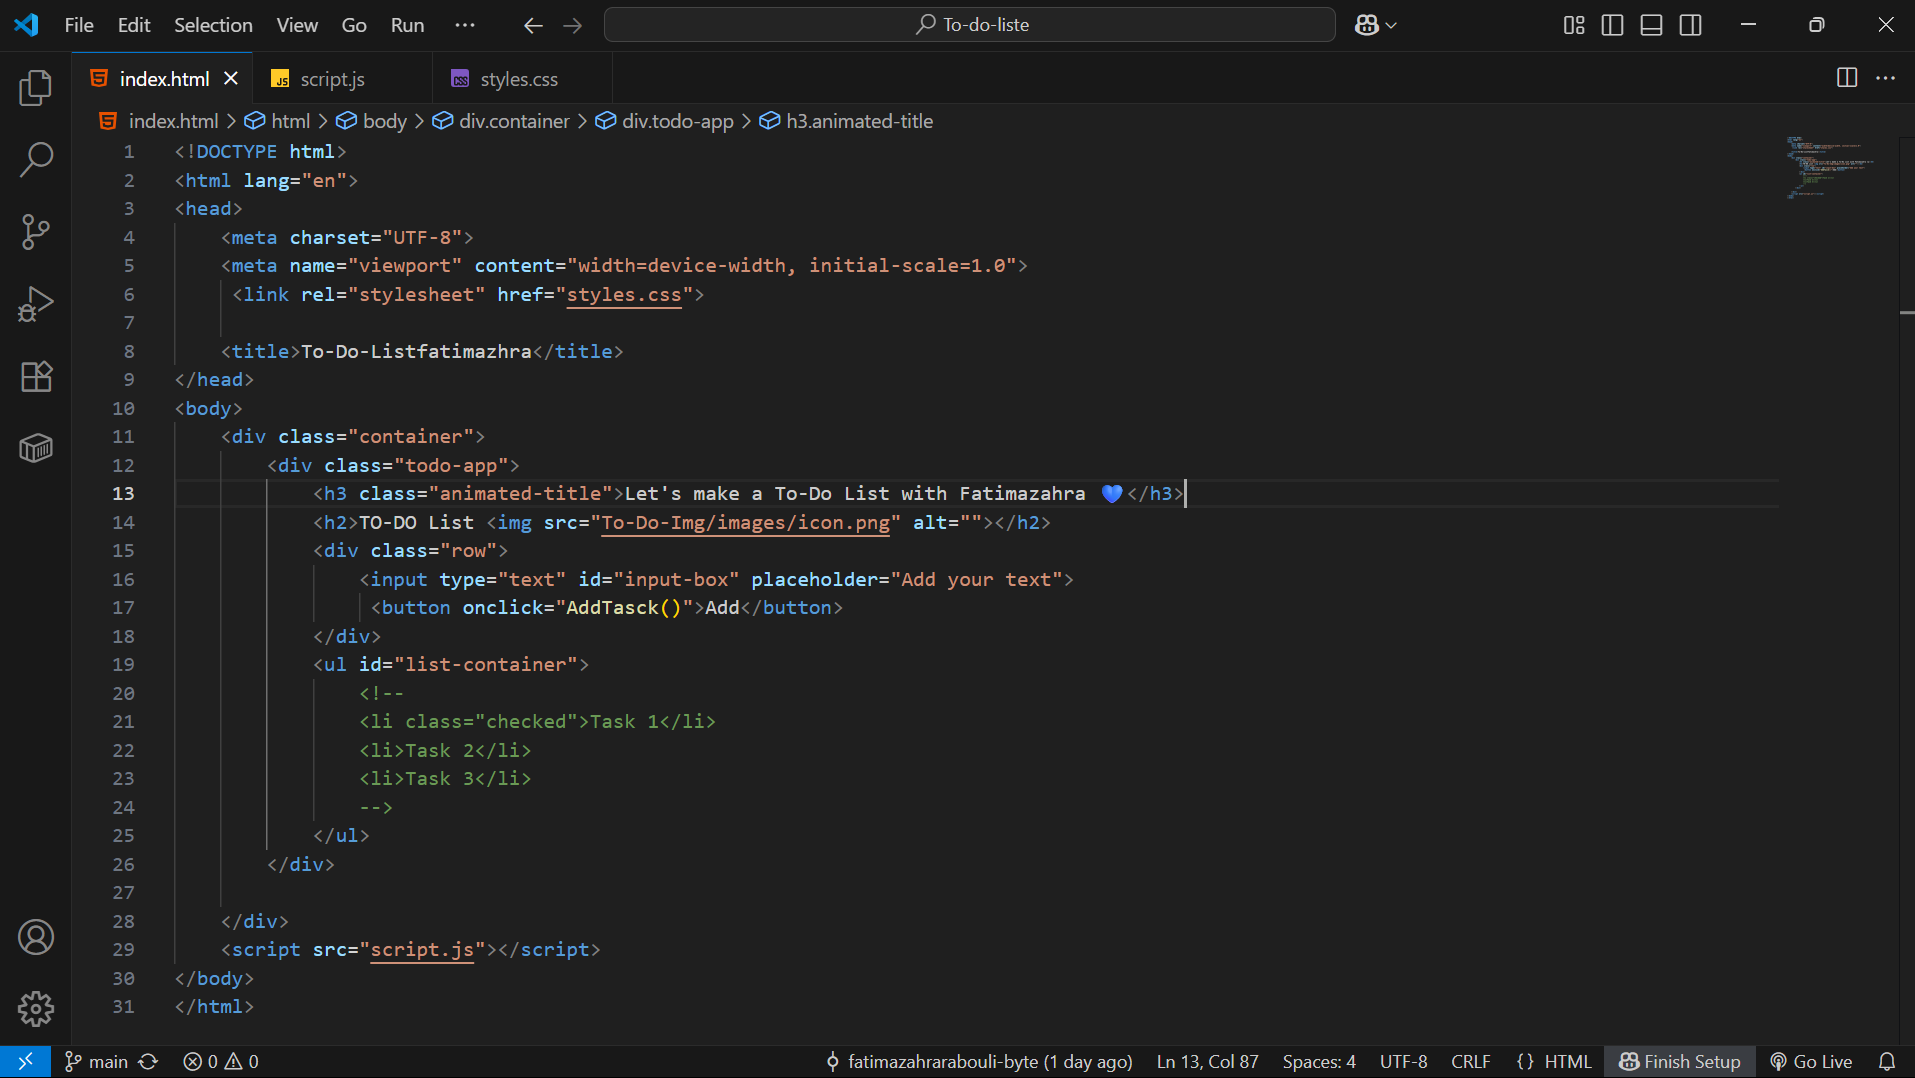
Task: Start the Go Live server
Action: coord(1811,1061)
